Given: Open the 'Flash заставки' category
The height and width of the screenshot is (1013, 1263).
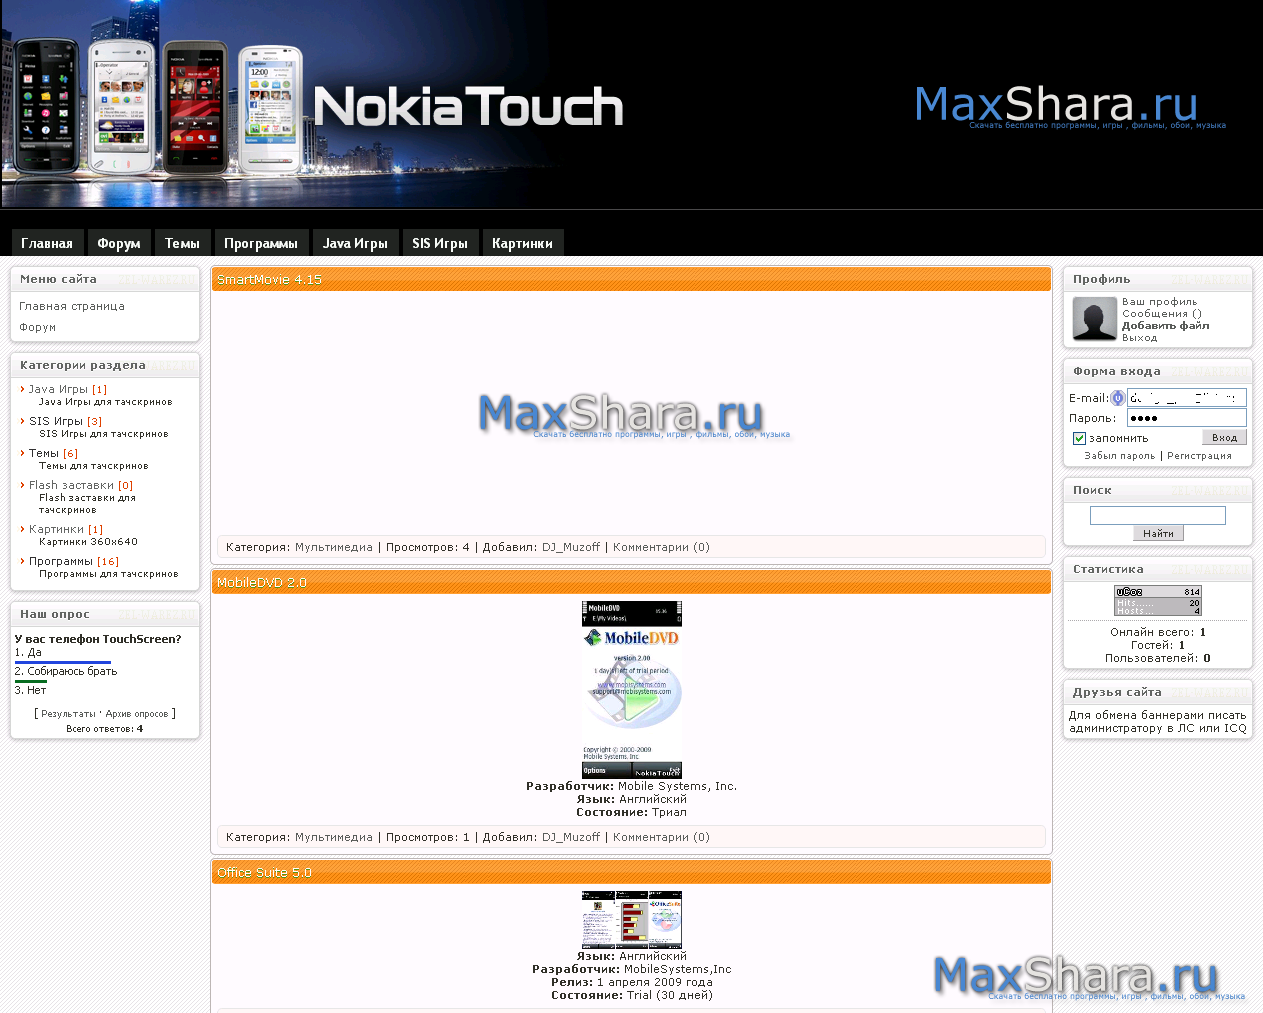Looking at the screenshot, I should tap(71, 485).
